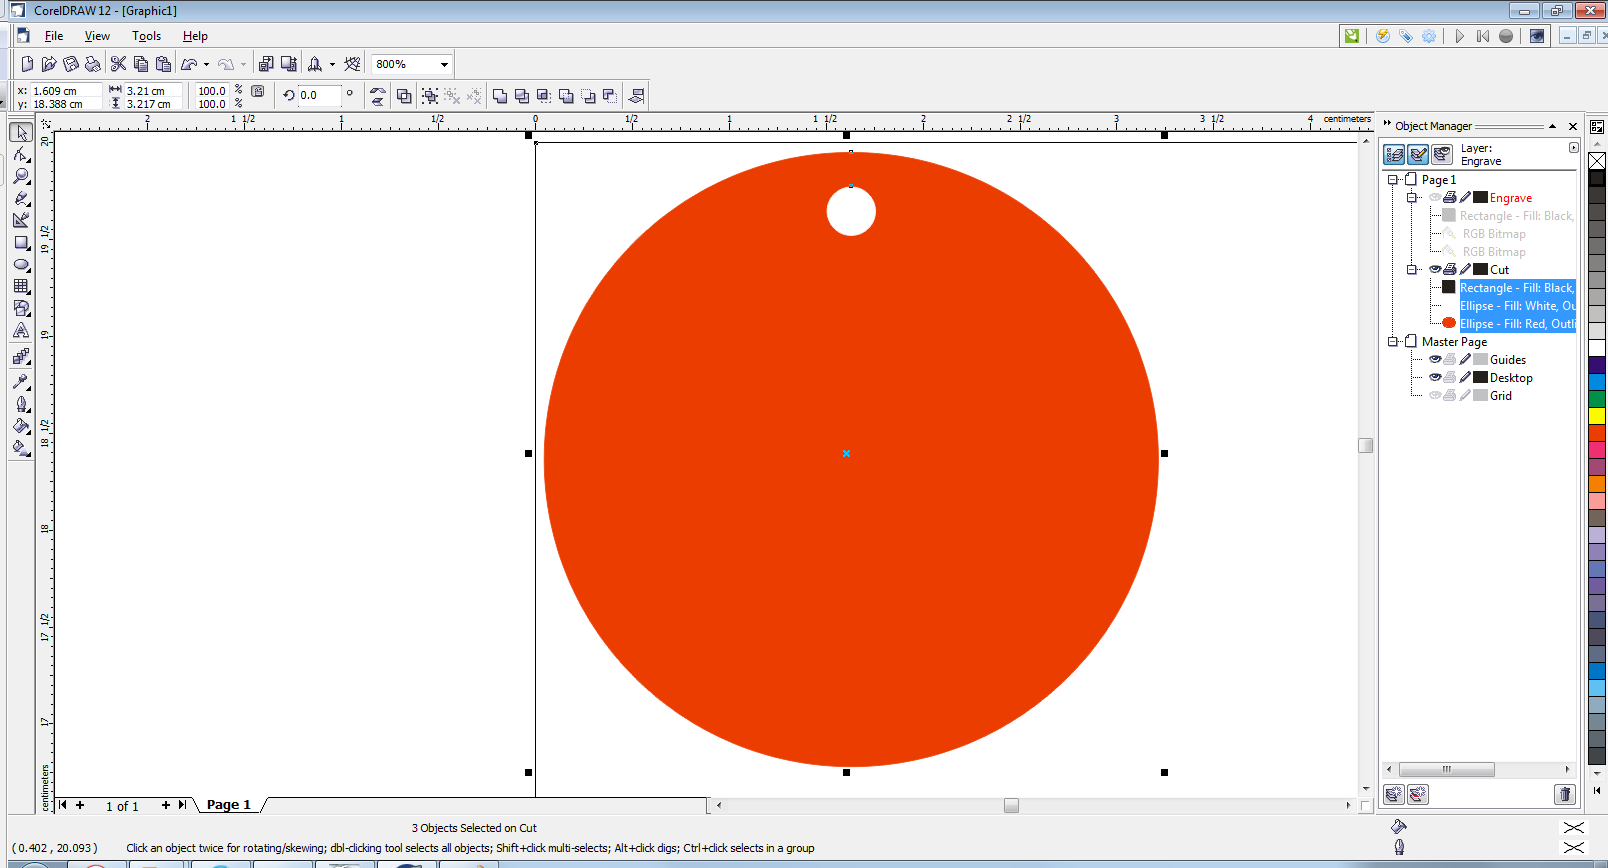Select the Text tool in the toolbox
Screen dimensions: 1608x868
pos(21,331)
